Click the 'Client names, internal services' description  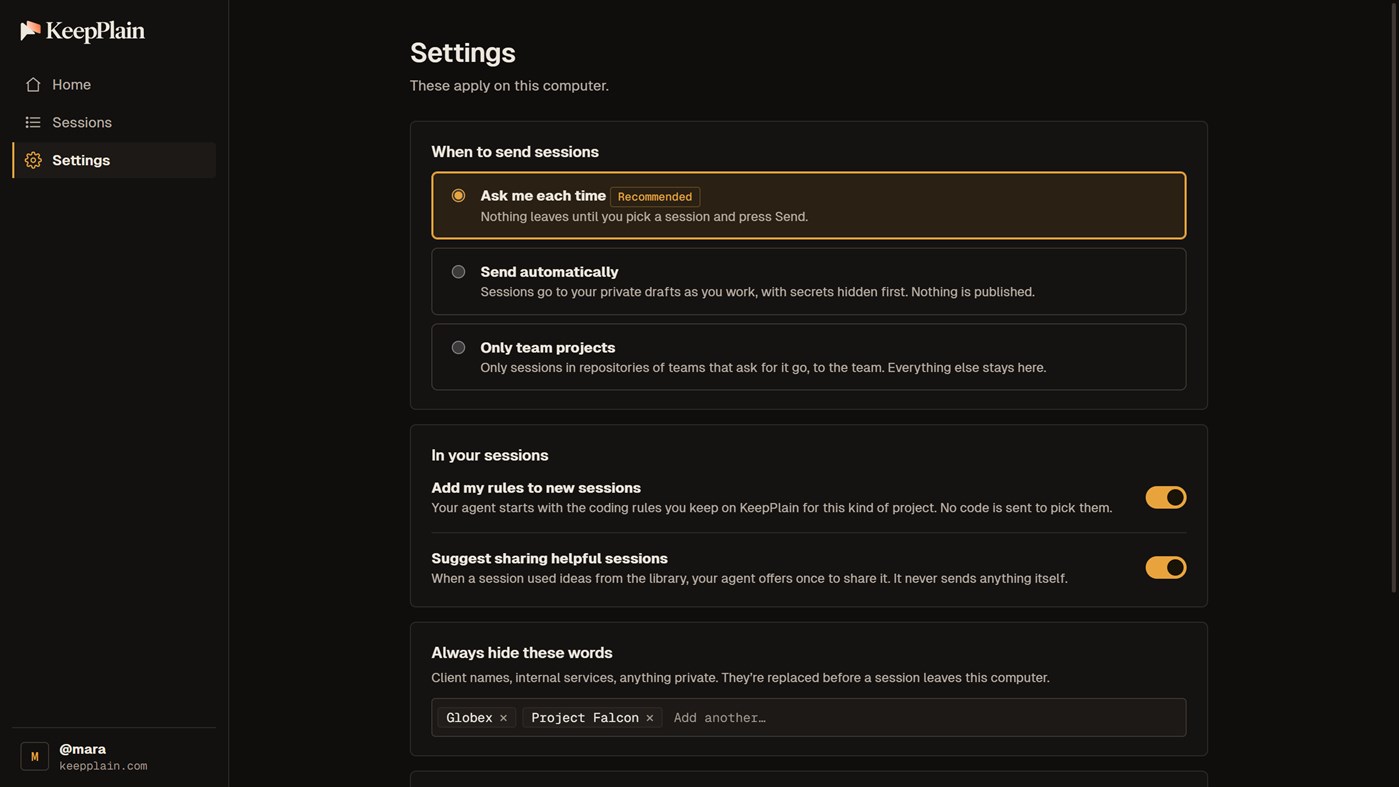point(740,678)
